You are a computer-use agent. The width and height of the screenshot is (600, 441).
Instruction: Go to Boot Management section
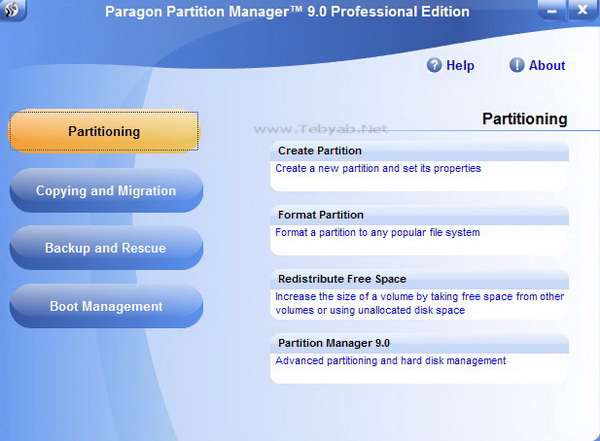106,306
